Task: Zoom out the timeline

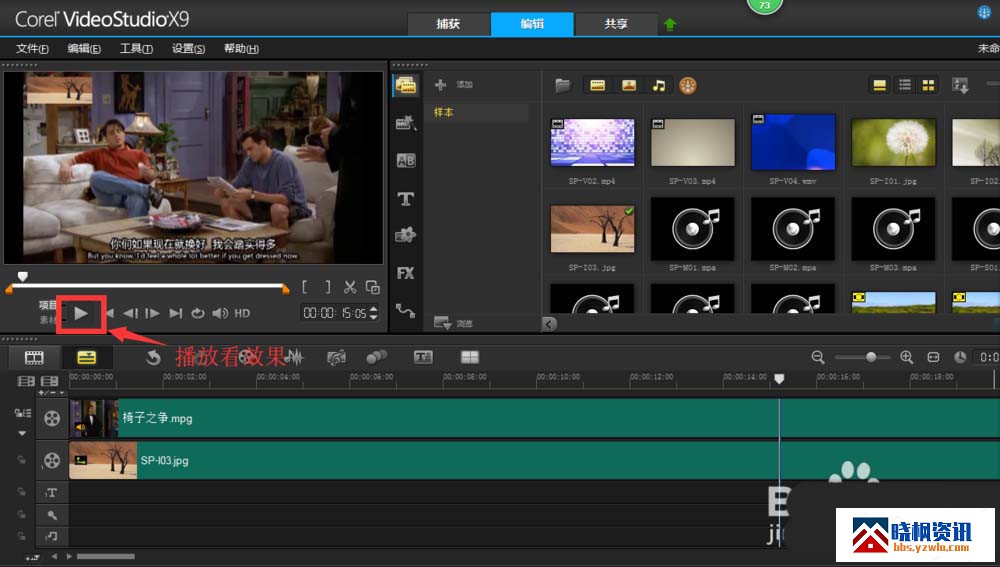Action: (818, 357)
